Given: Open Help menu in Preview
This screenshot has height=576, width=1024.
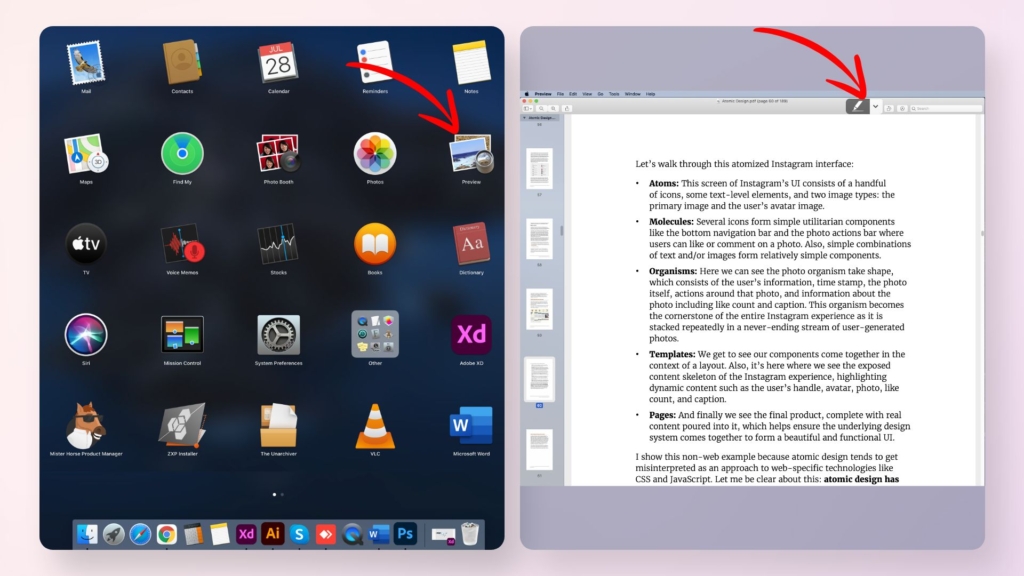Looking at the screenshot, I should click(650, 94).
